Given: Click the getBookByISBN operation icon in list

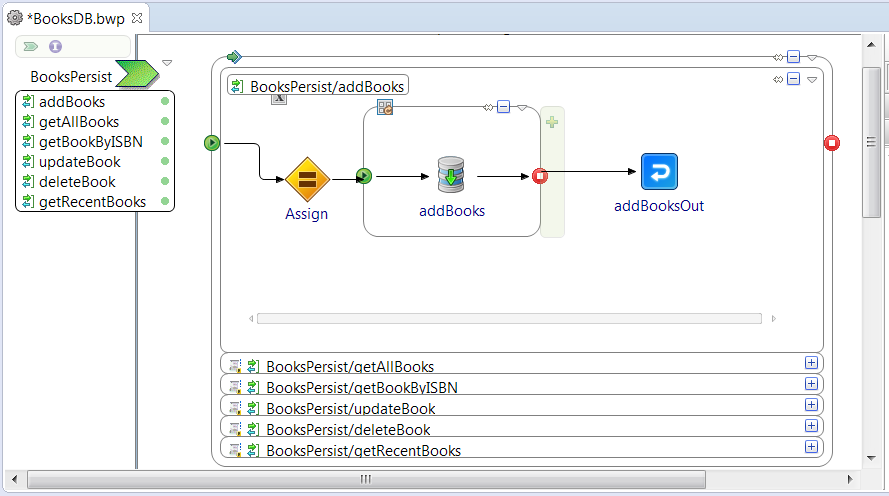Looking at the screenshot, I should 28,141.
